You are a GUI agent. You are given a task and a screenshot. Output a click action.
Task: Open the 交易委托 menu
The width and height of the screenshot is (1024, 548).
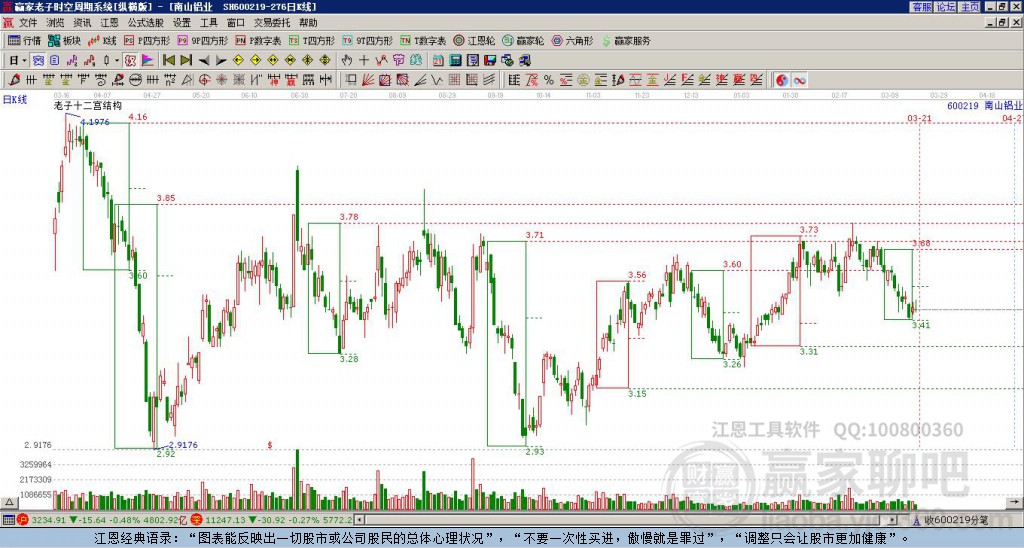pos(272,23)
